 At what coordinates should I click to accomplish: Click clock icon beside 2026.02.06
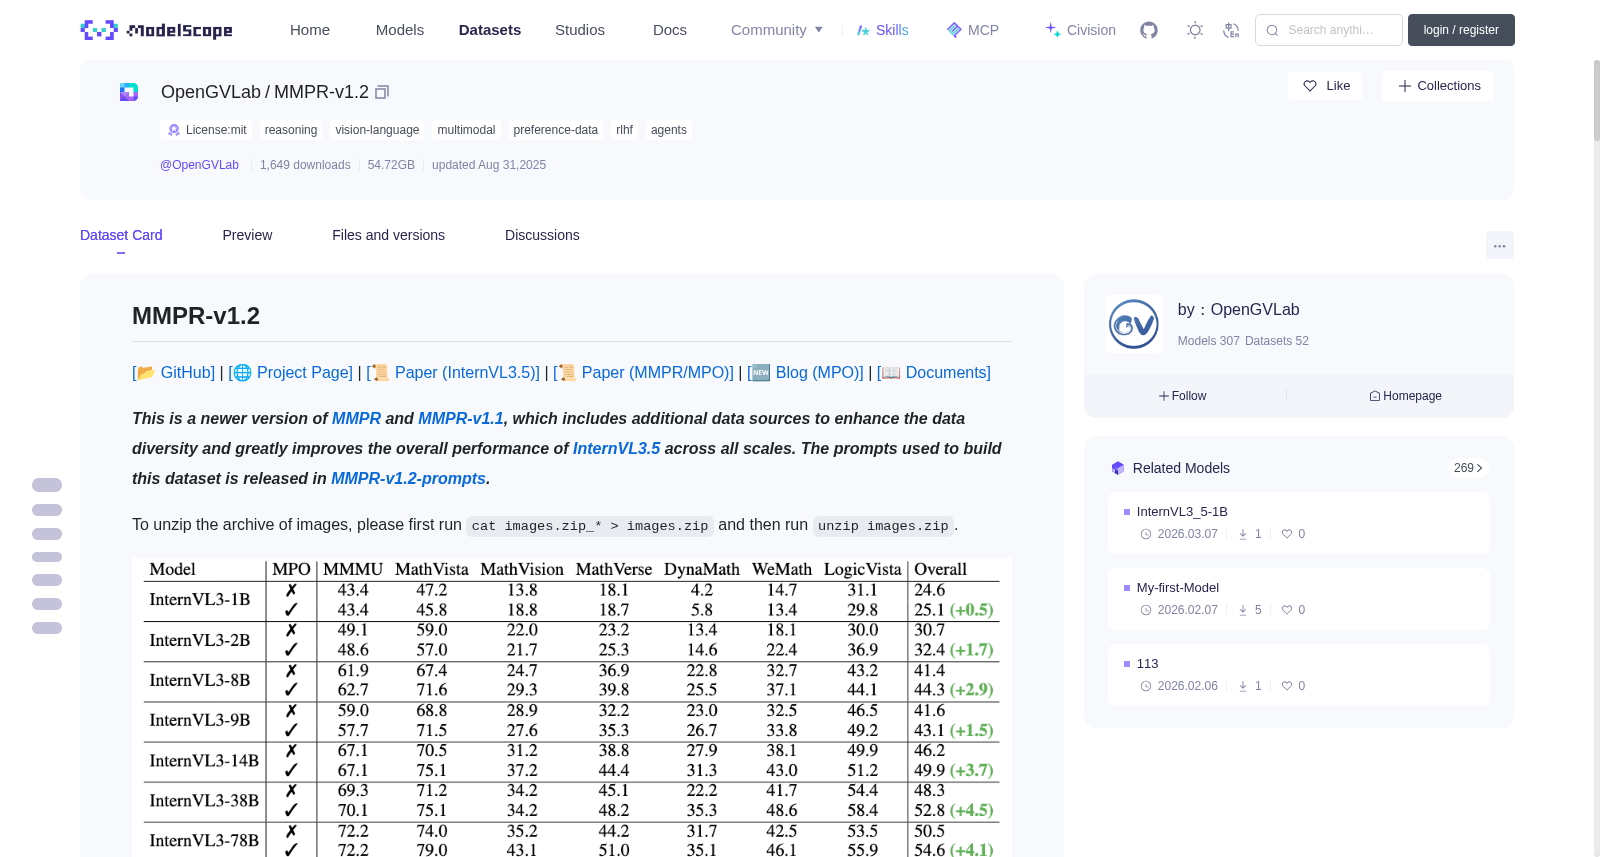point(1146,686)
